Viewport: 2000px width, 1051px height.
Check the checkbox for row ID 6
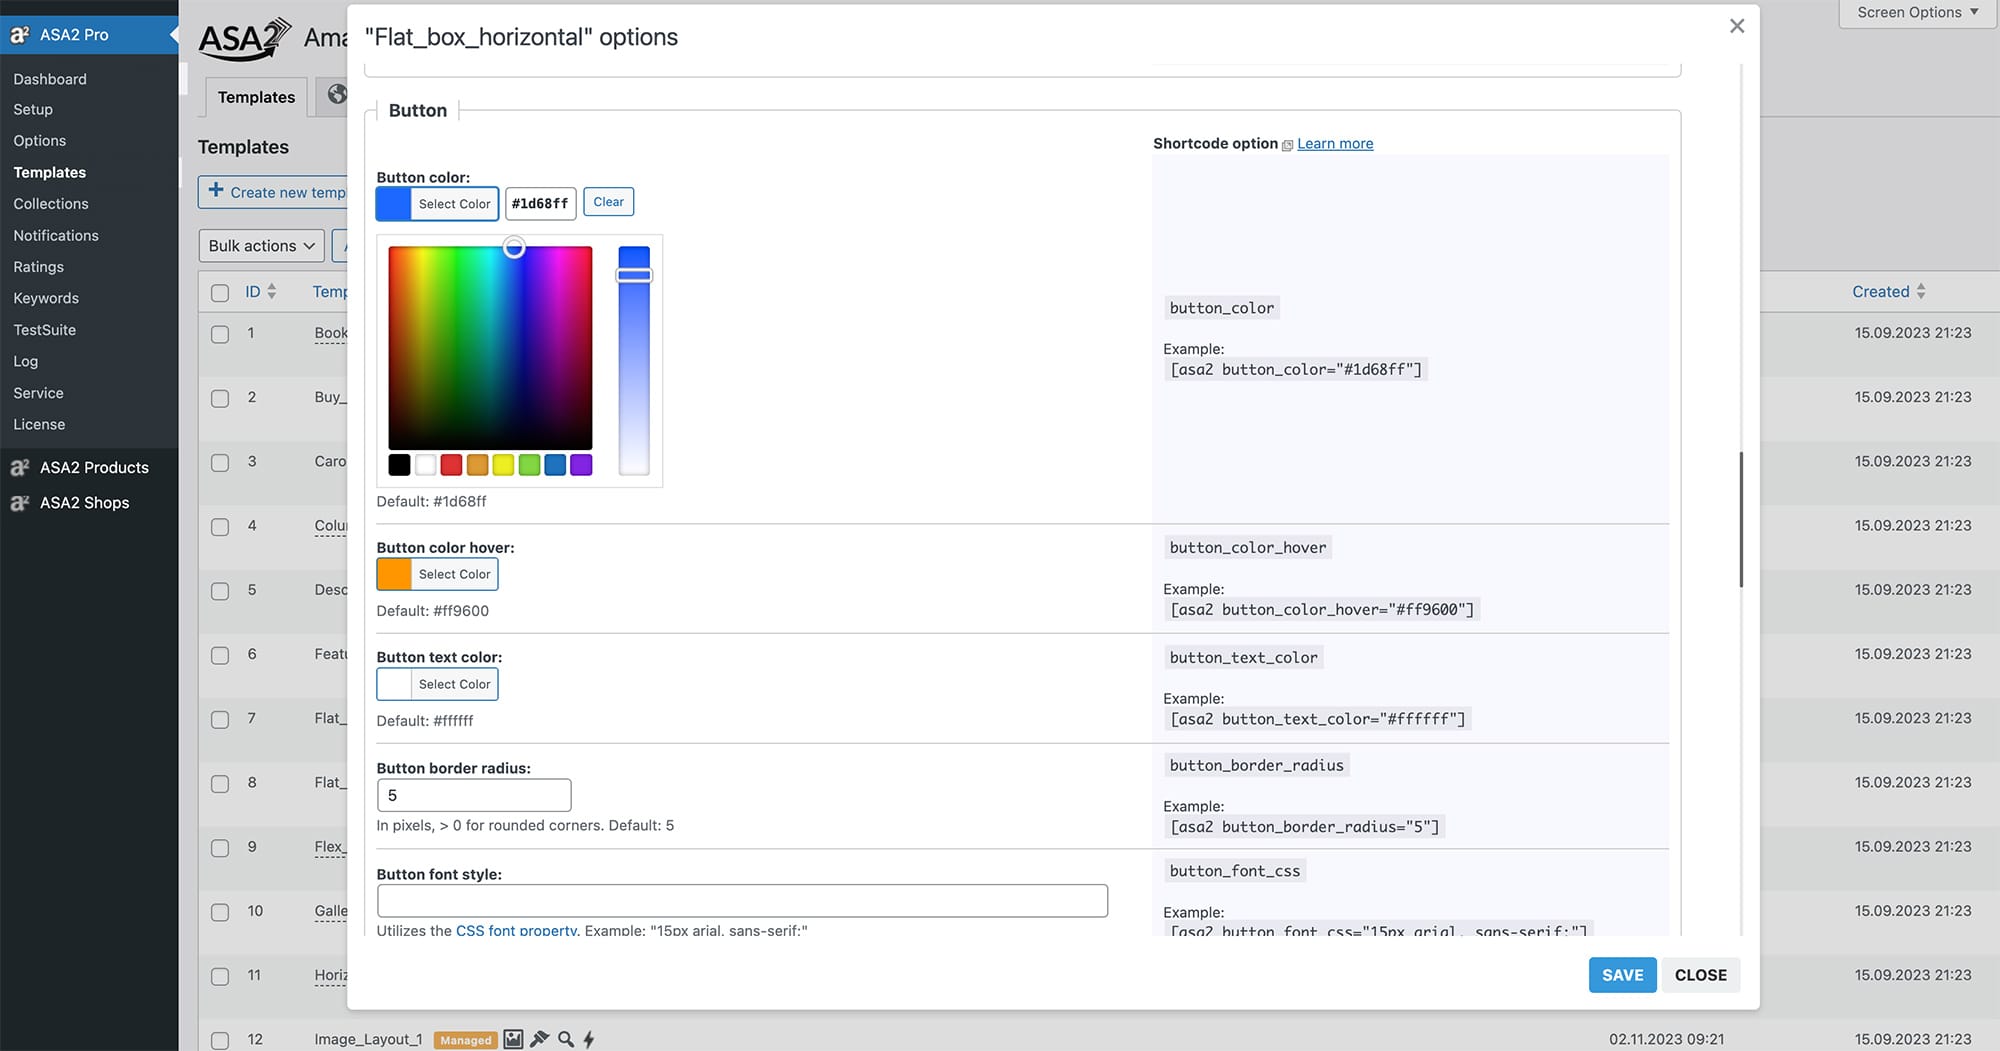click(220, 655)
